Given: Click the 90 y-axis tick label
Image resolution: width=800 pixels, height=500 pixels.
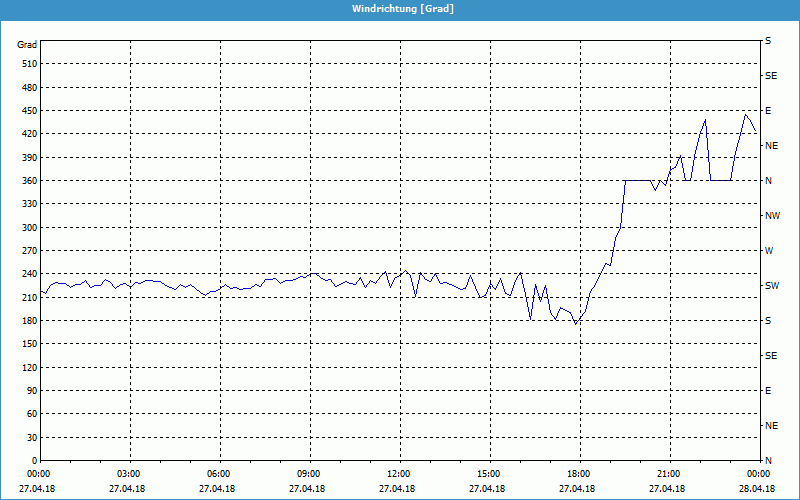Looking at the screenshot, I should [31, 391].
